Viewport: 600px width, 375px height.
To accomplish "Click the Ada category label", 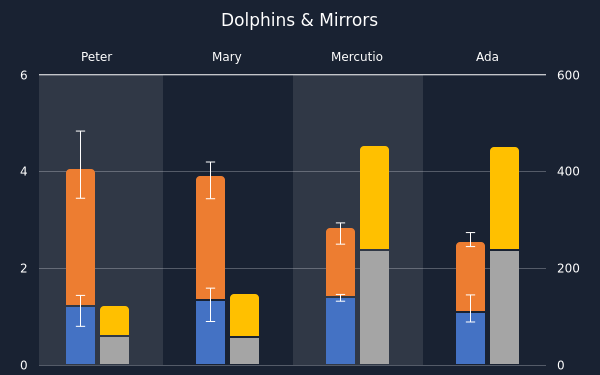I will pyautogui.click(x=487, y=57).
